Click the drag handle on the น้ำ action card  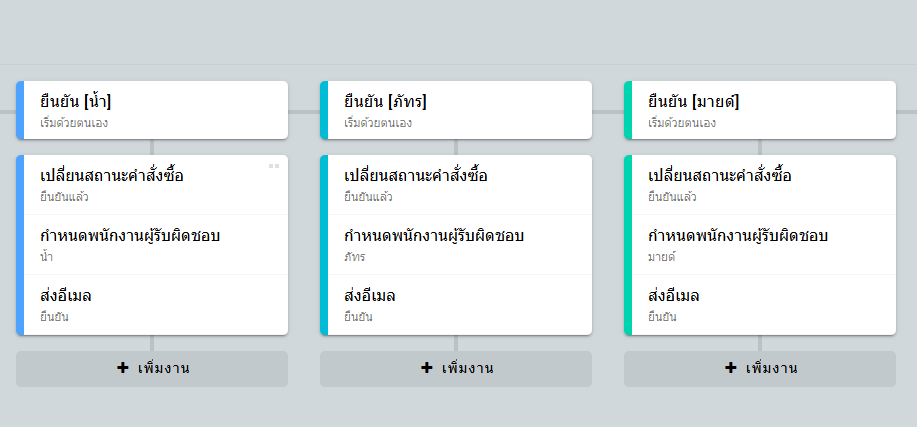[x=274, y=166]
